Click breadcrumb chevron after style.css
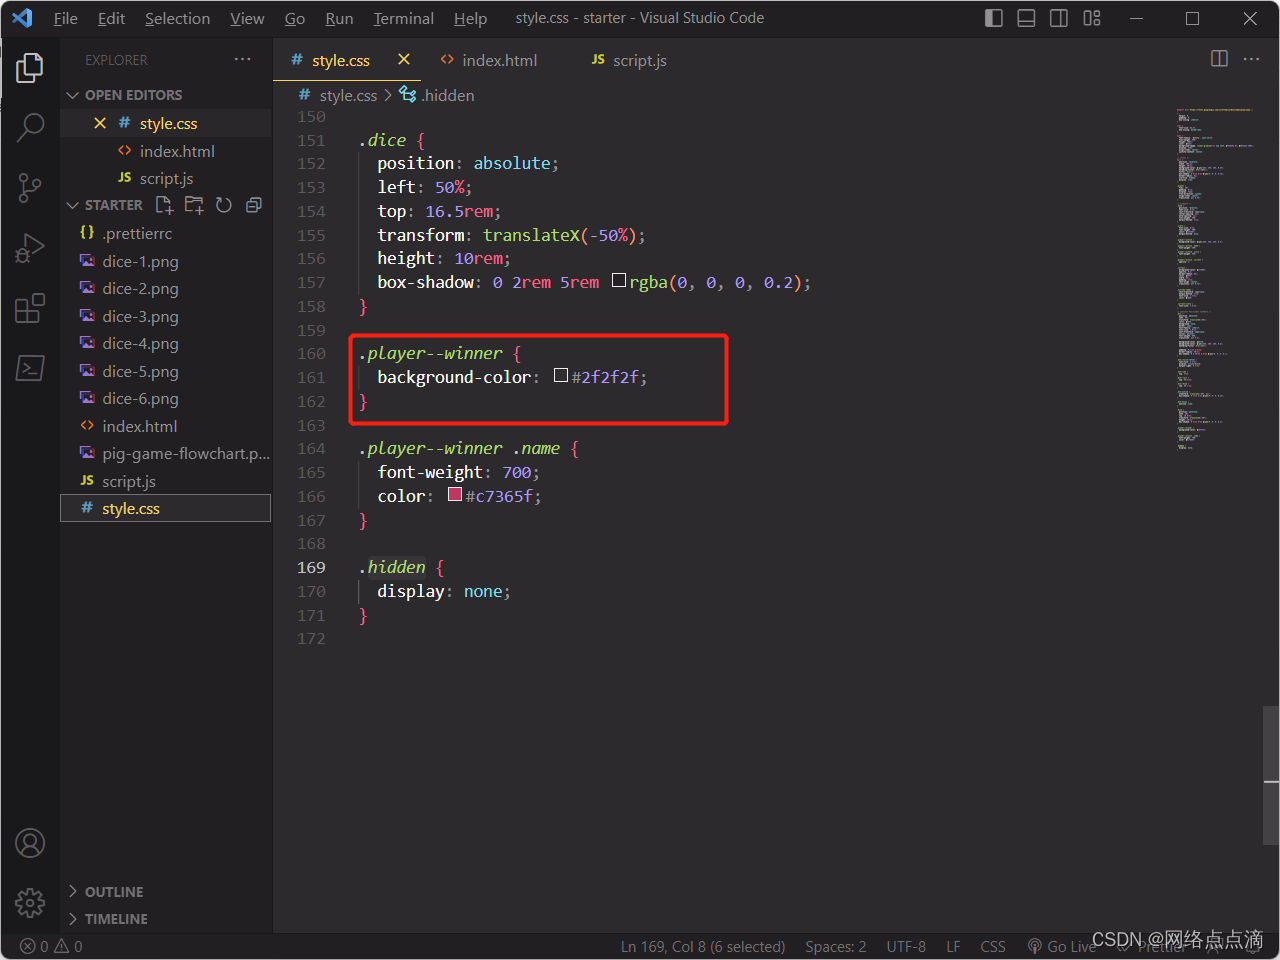 point(388,95)
